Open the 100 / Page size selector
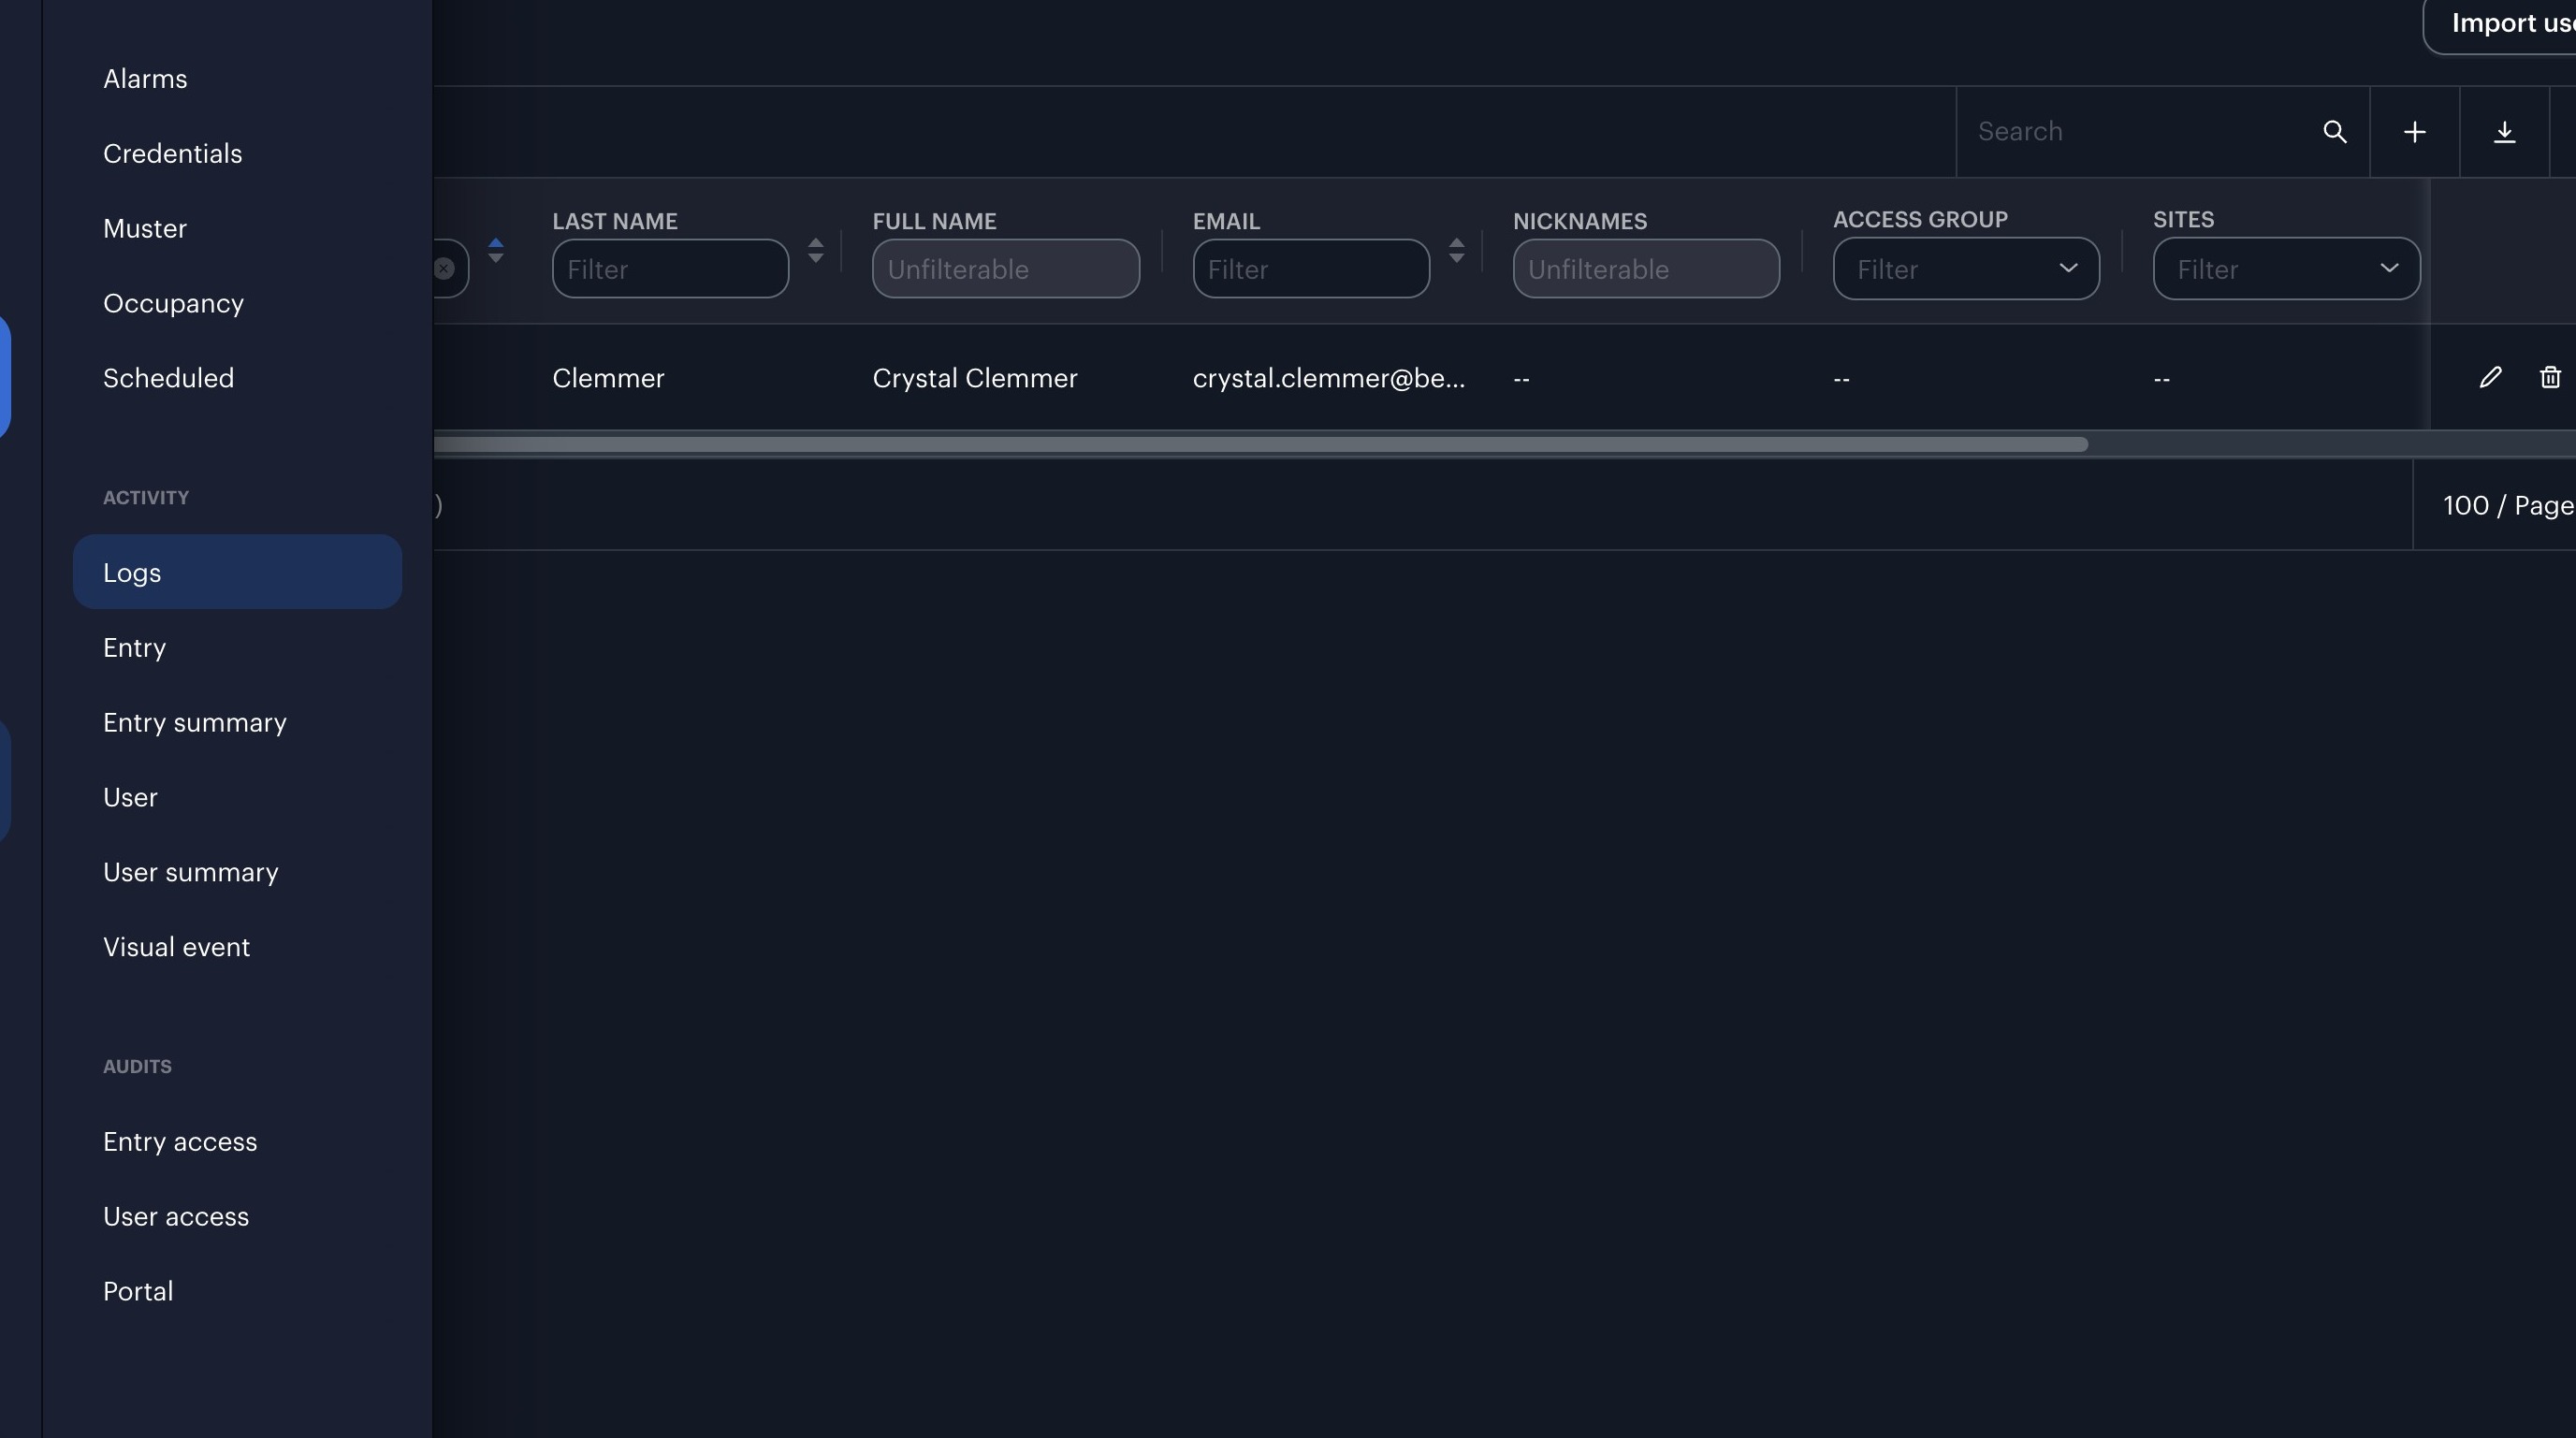The image size is (2576, 1438). click(2508, 505)
